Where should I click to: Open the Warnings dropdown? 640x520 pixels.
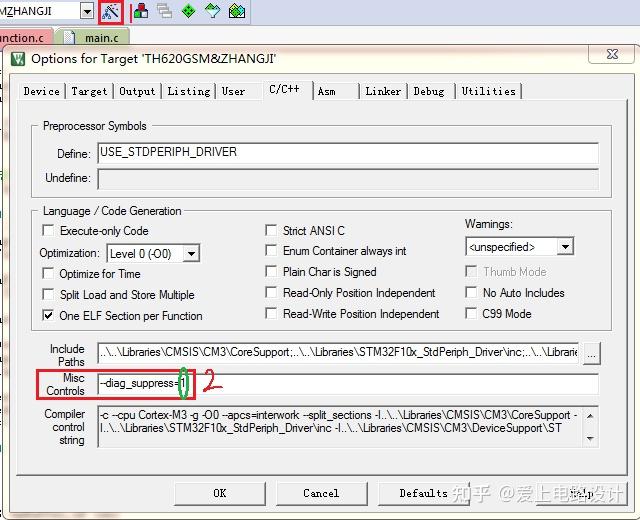pyautogui.click(x=565, y=247)
